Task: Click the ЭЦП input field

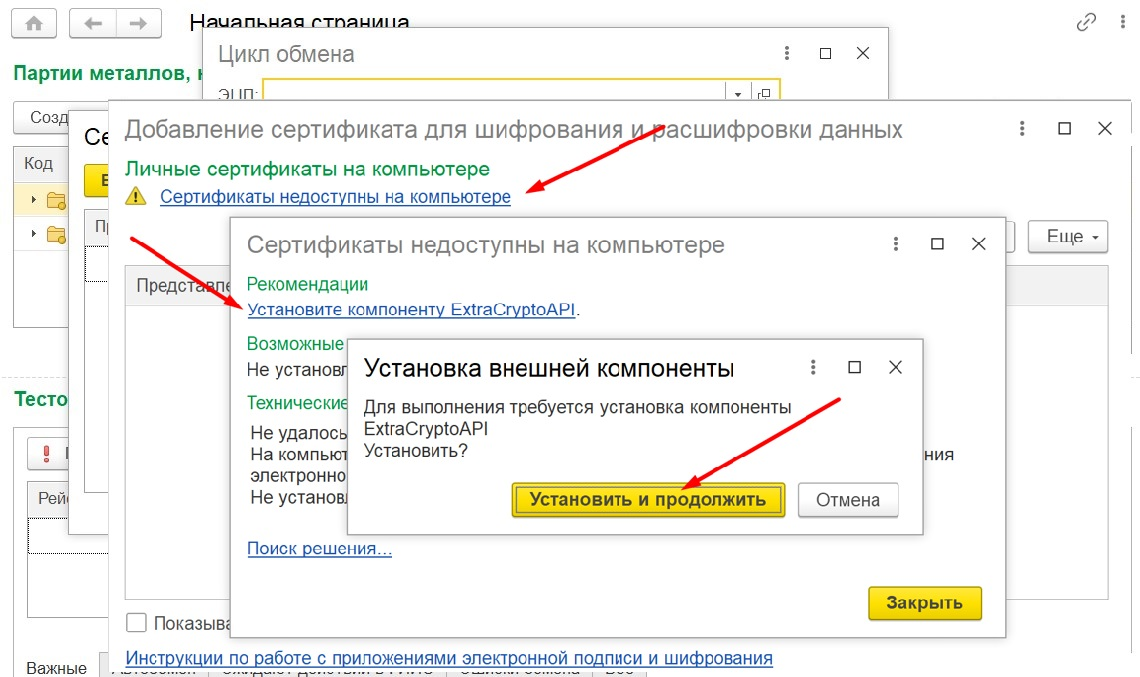Action: (494, 92)
